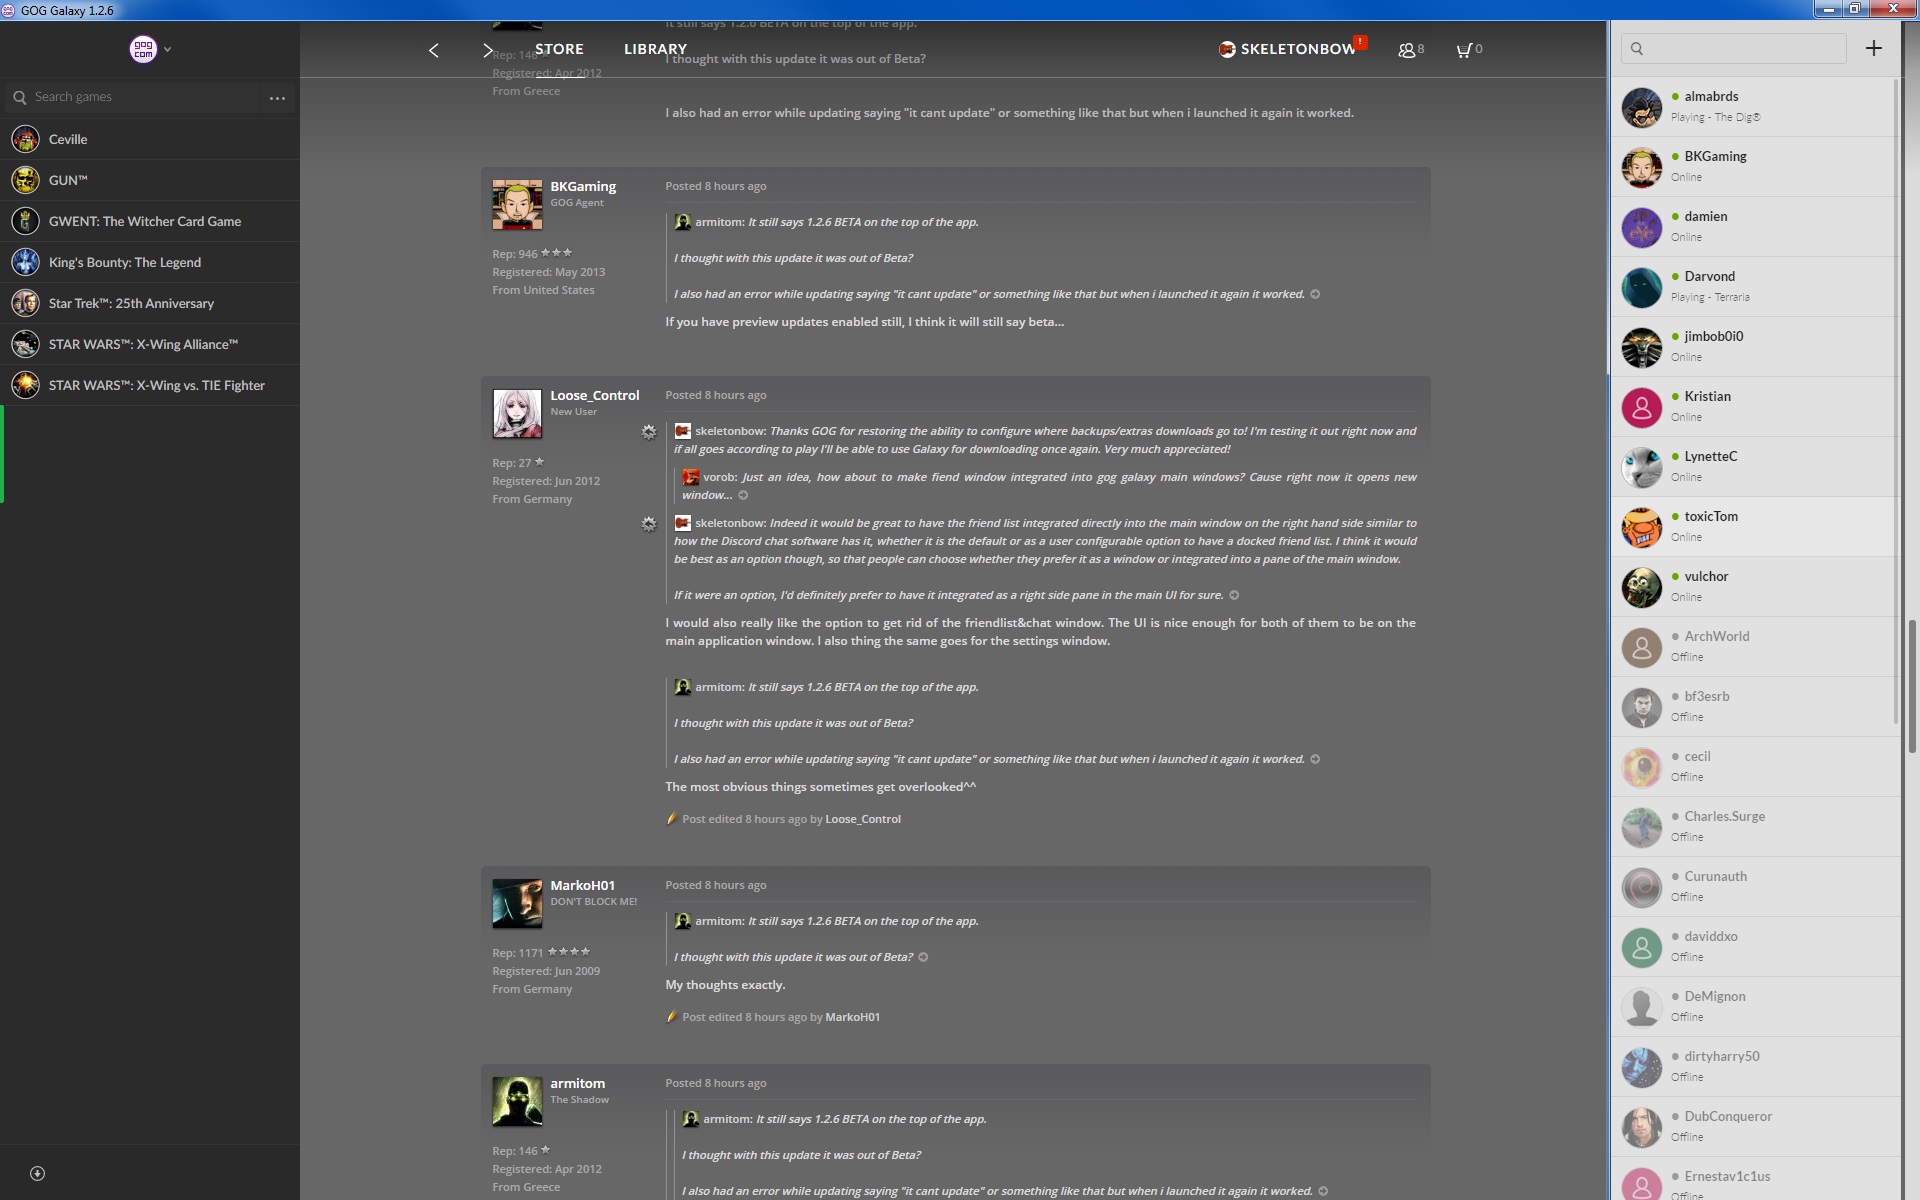Open the SKELETONBOW account menu

1288,49
